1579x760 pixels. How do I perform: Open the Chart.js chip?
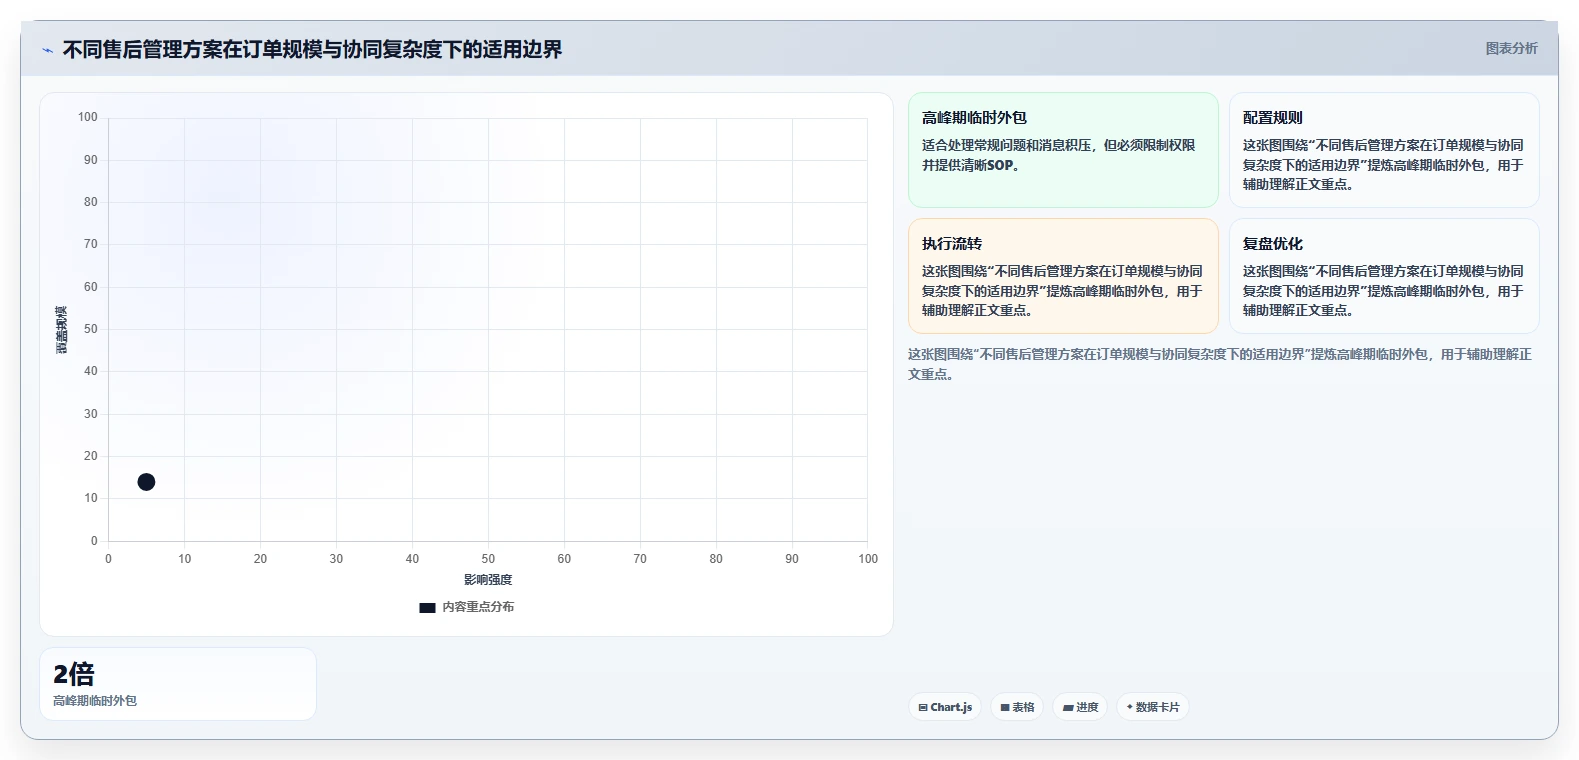[x=945, y=707]
